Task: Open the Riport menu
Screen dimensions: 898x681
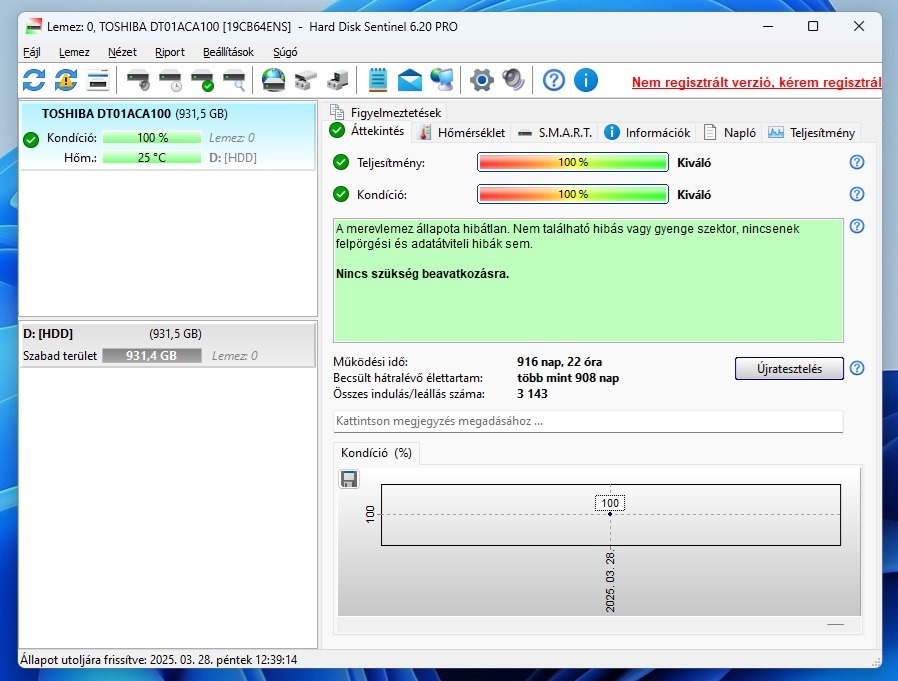Action: (170, 52)
